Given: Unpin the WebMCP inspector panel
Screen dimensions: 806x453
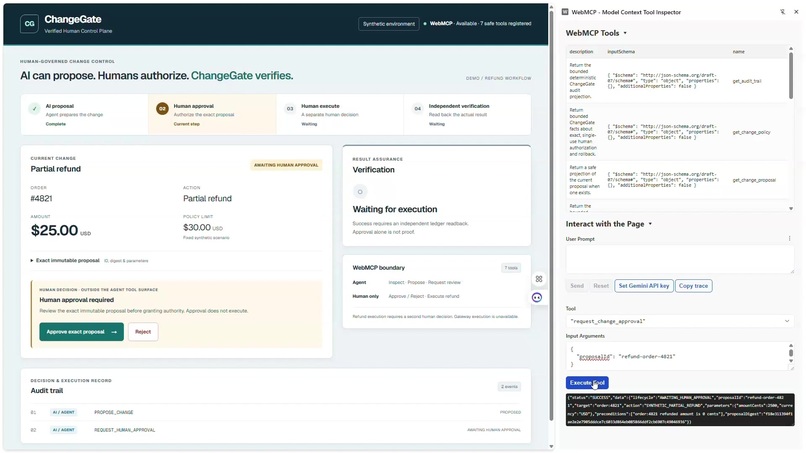Looking at the screenshot, I should click(782, 12).
